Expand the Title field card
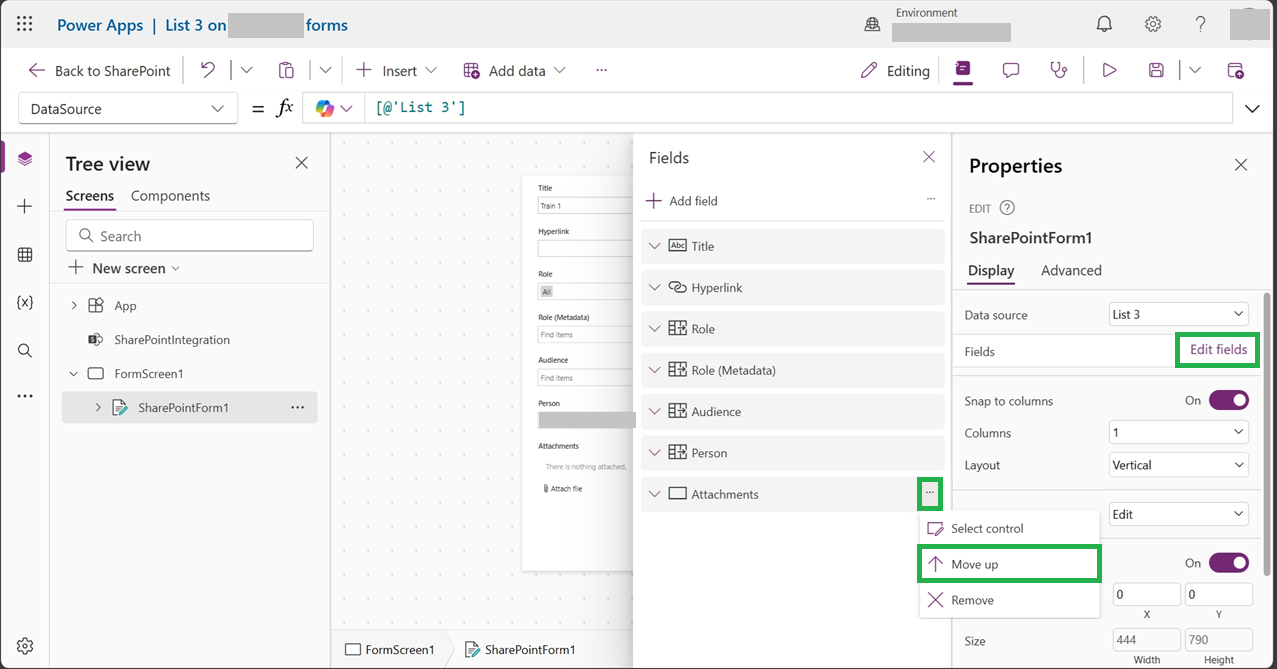Viewport: 1277px width, 669px height. point(655,245)
